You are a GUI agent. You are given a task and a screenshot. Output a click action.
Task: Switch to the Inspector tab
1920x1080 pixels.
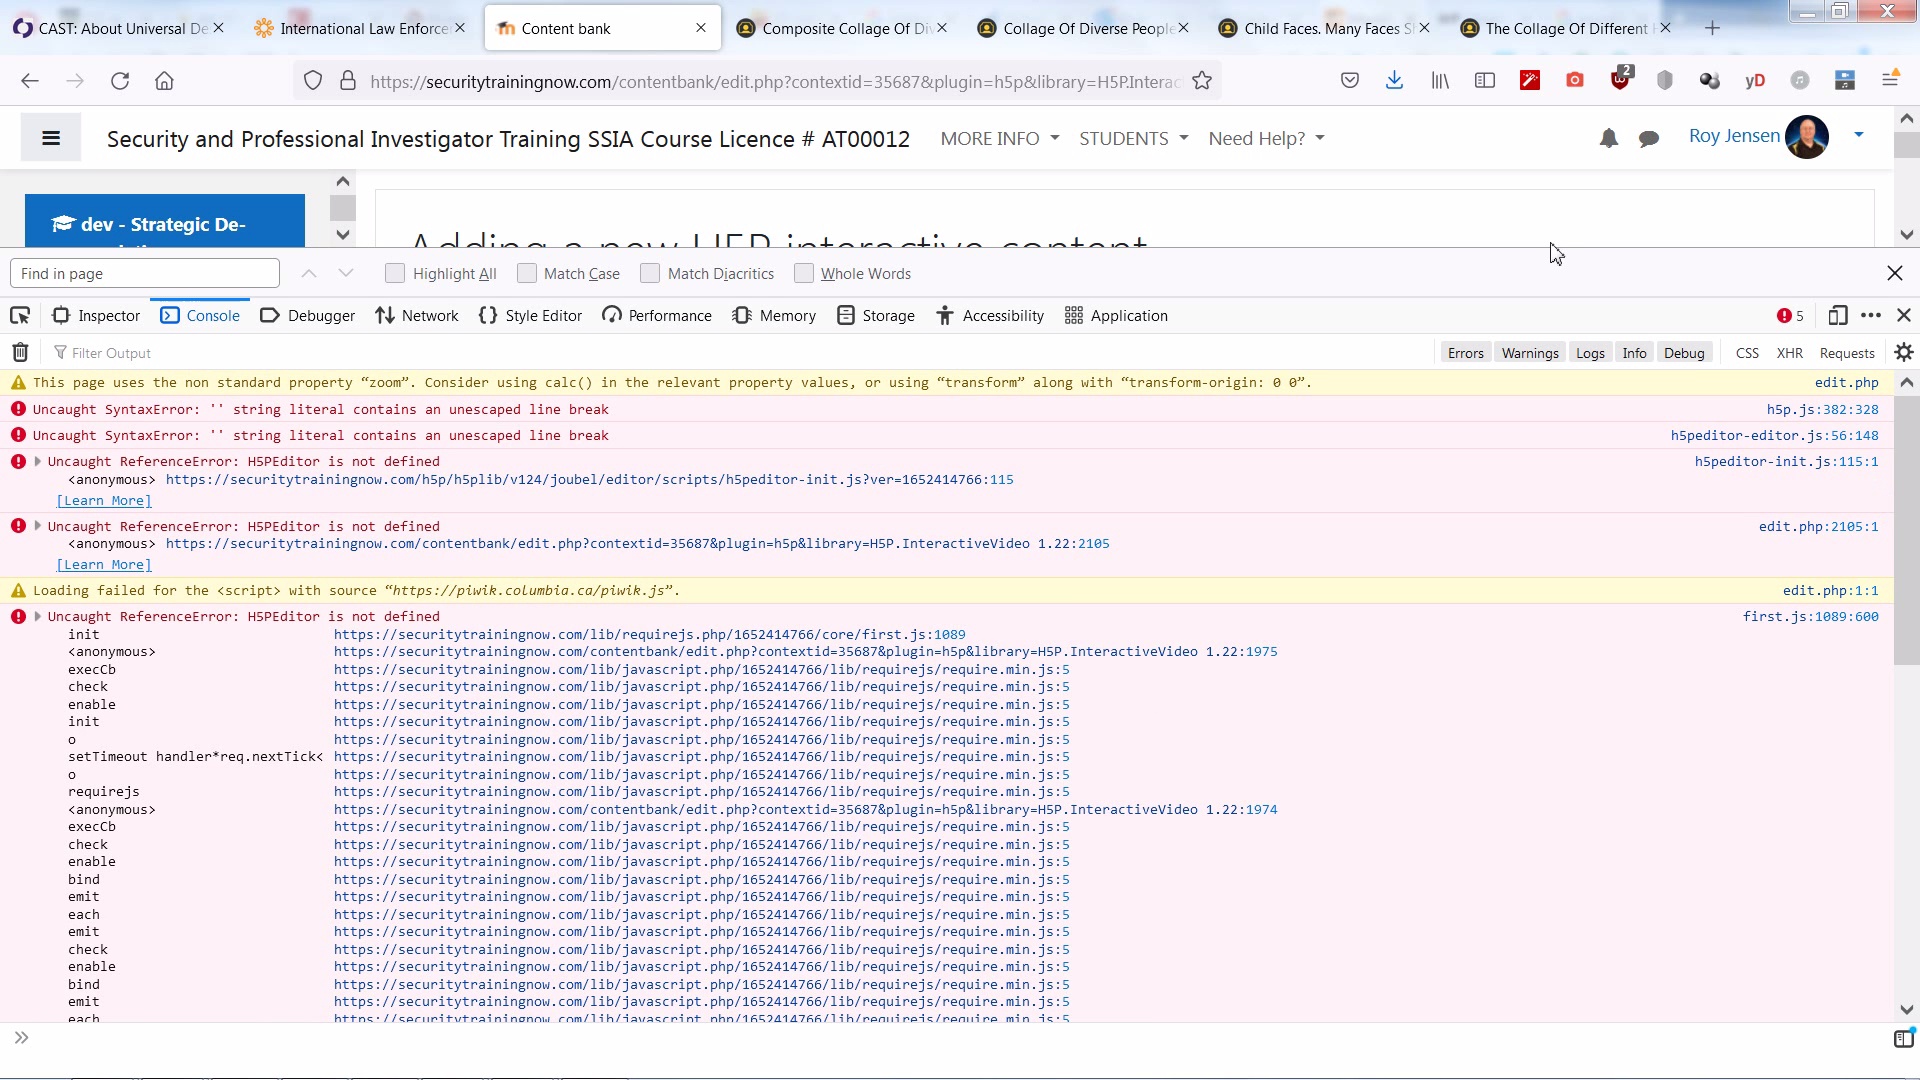[x=96, y=316]
